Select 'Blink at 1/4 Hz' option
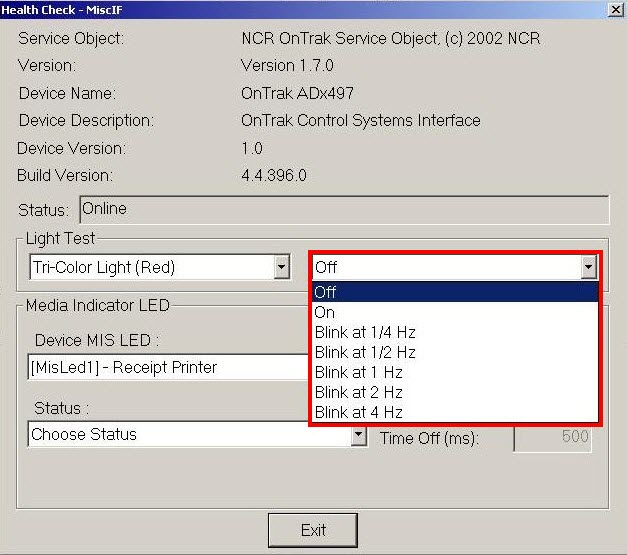The height and width of the screenshot is (555, 627). (455, 332)
